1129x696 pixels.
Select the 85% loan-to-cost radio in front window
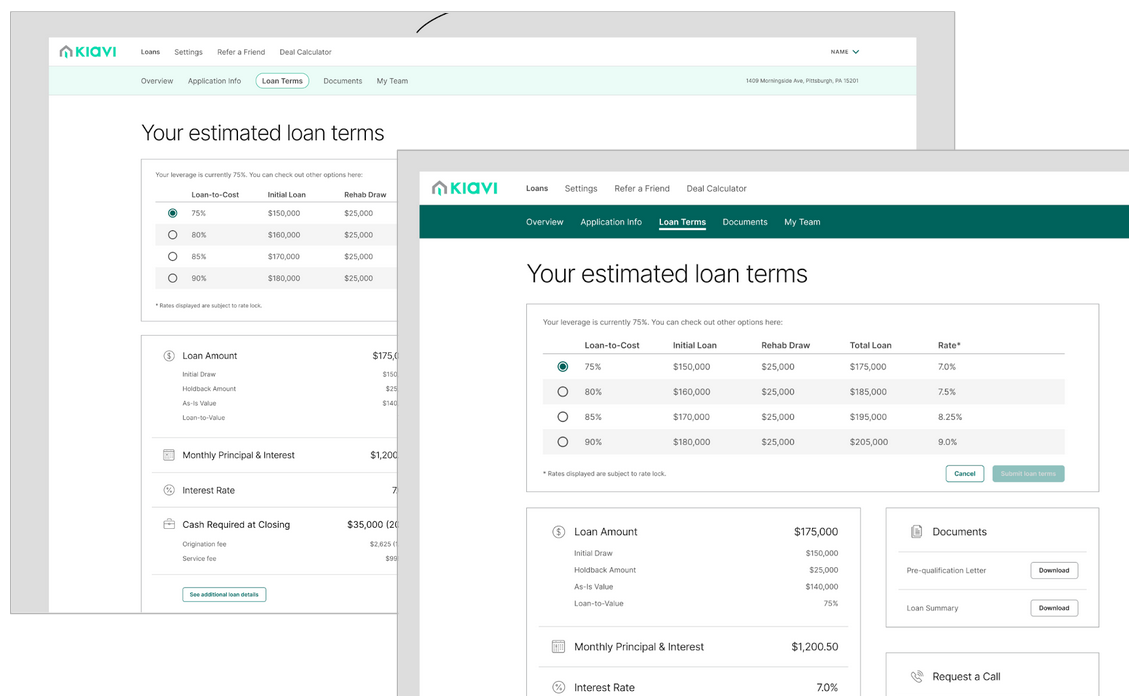coord(562,417)
